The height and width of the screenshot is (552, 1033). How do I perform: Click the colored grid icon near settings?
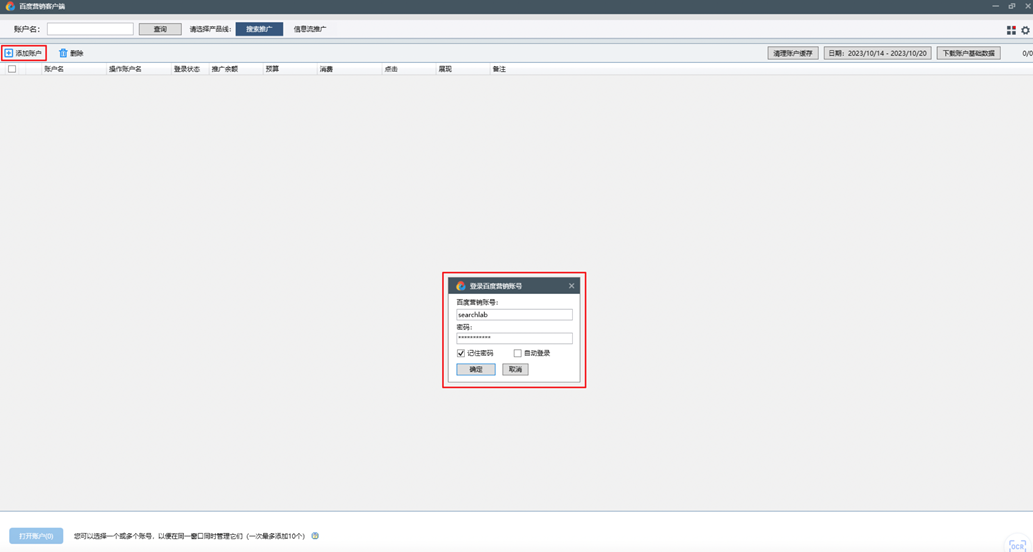[x=1011, y=30]
